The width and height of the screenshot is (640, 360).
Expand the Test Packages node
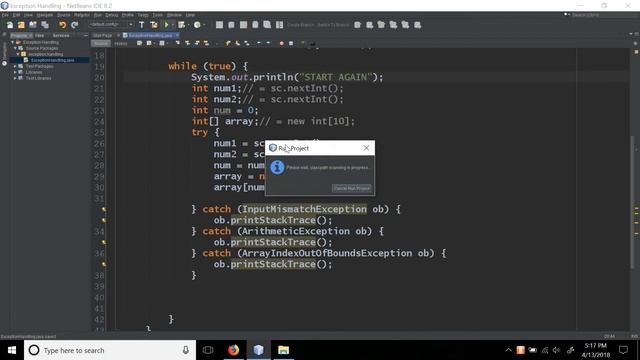(16, 66)
